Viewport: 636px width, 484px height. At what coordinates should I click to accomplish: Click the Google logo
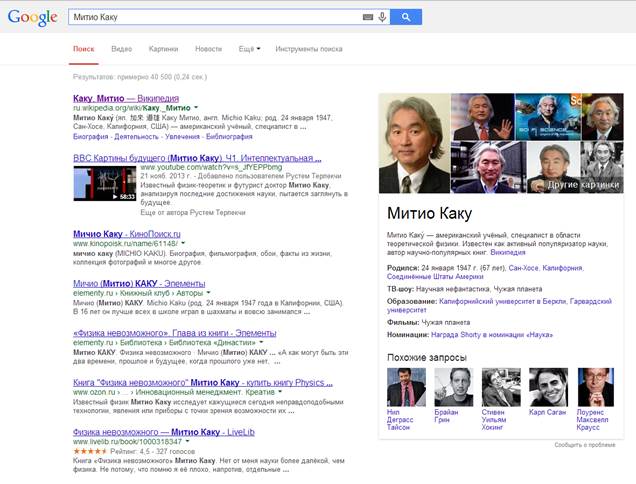click(32, 17)
